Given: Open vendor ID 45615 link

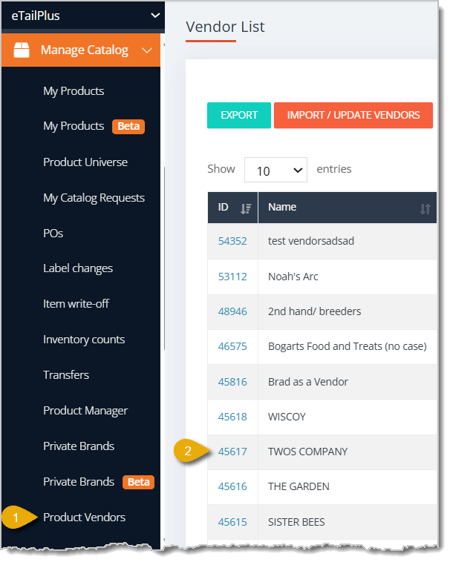Looking at the screenshot, I should 233,522.
